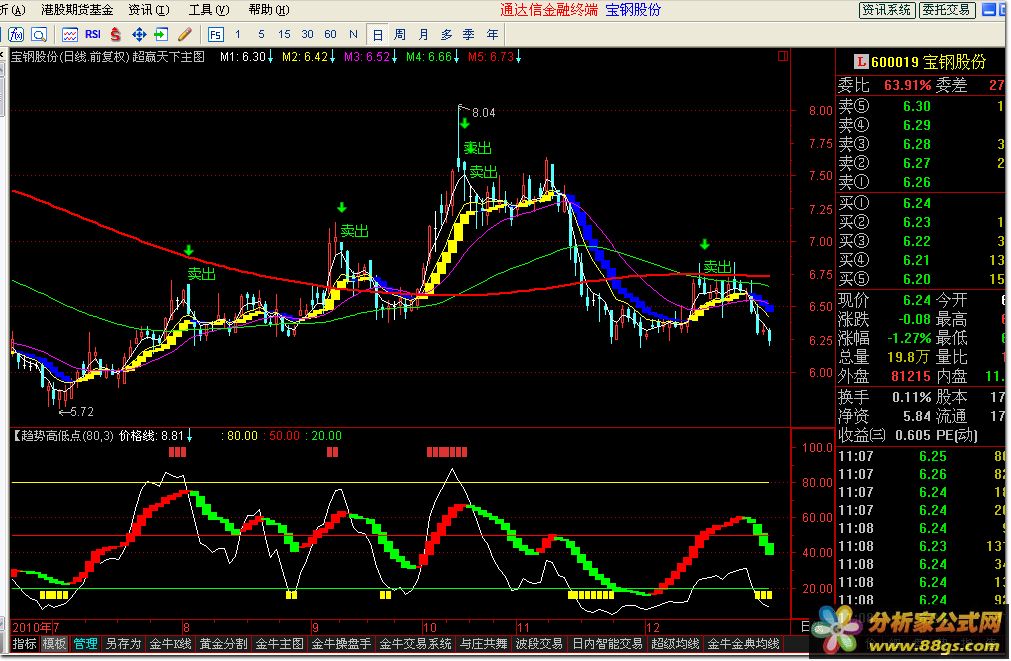The height and width of the screenshot is (661, 1011).
Task: Click the M5: 6.73 moving average label
Action: pos(495,57)
